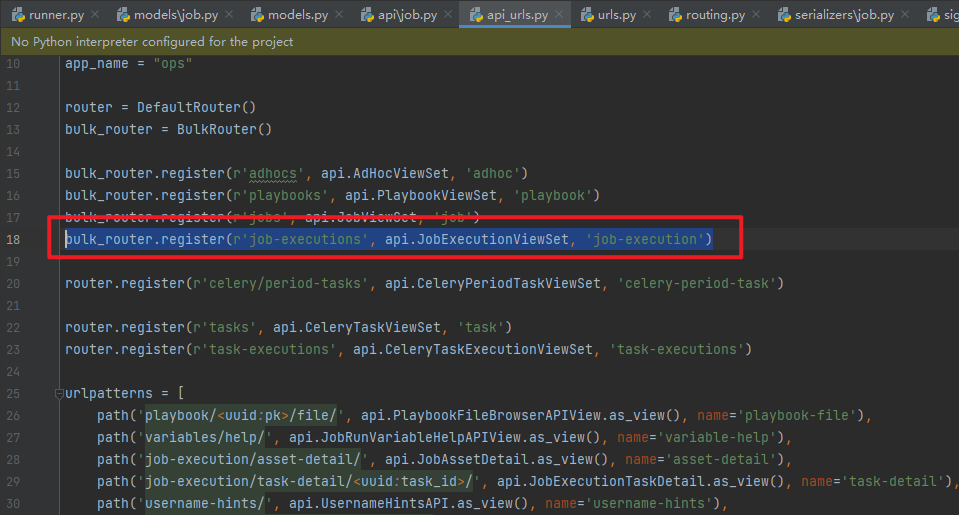Click line number 18 in the gutter
The height and width of the screenshot is (515, 959).
13,240
